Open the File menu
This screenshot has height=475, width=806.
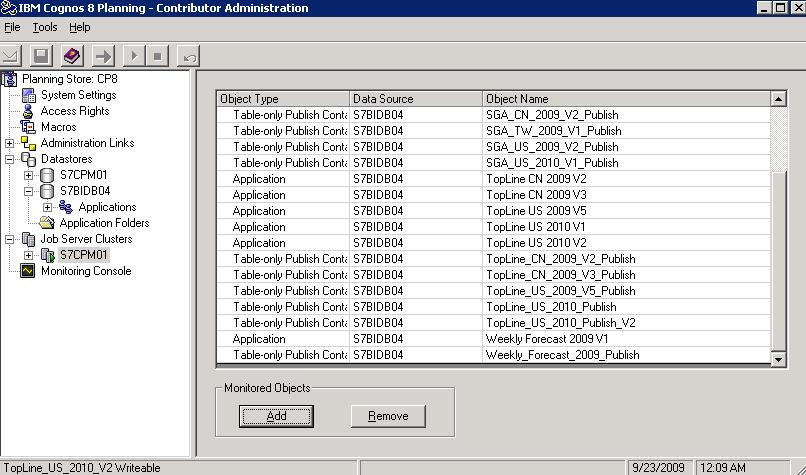tap(12, 27)
